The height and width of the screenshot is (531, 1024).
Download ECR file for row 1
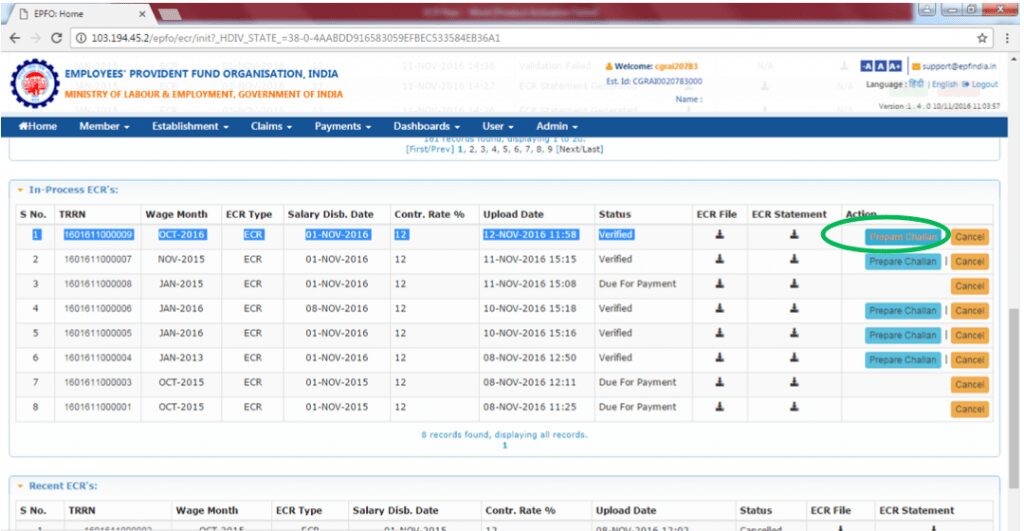pyautogui.click(x=719, y=235)
